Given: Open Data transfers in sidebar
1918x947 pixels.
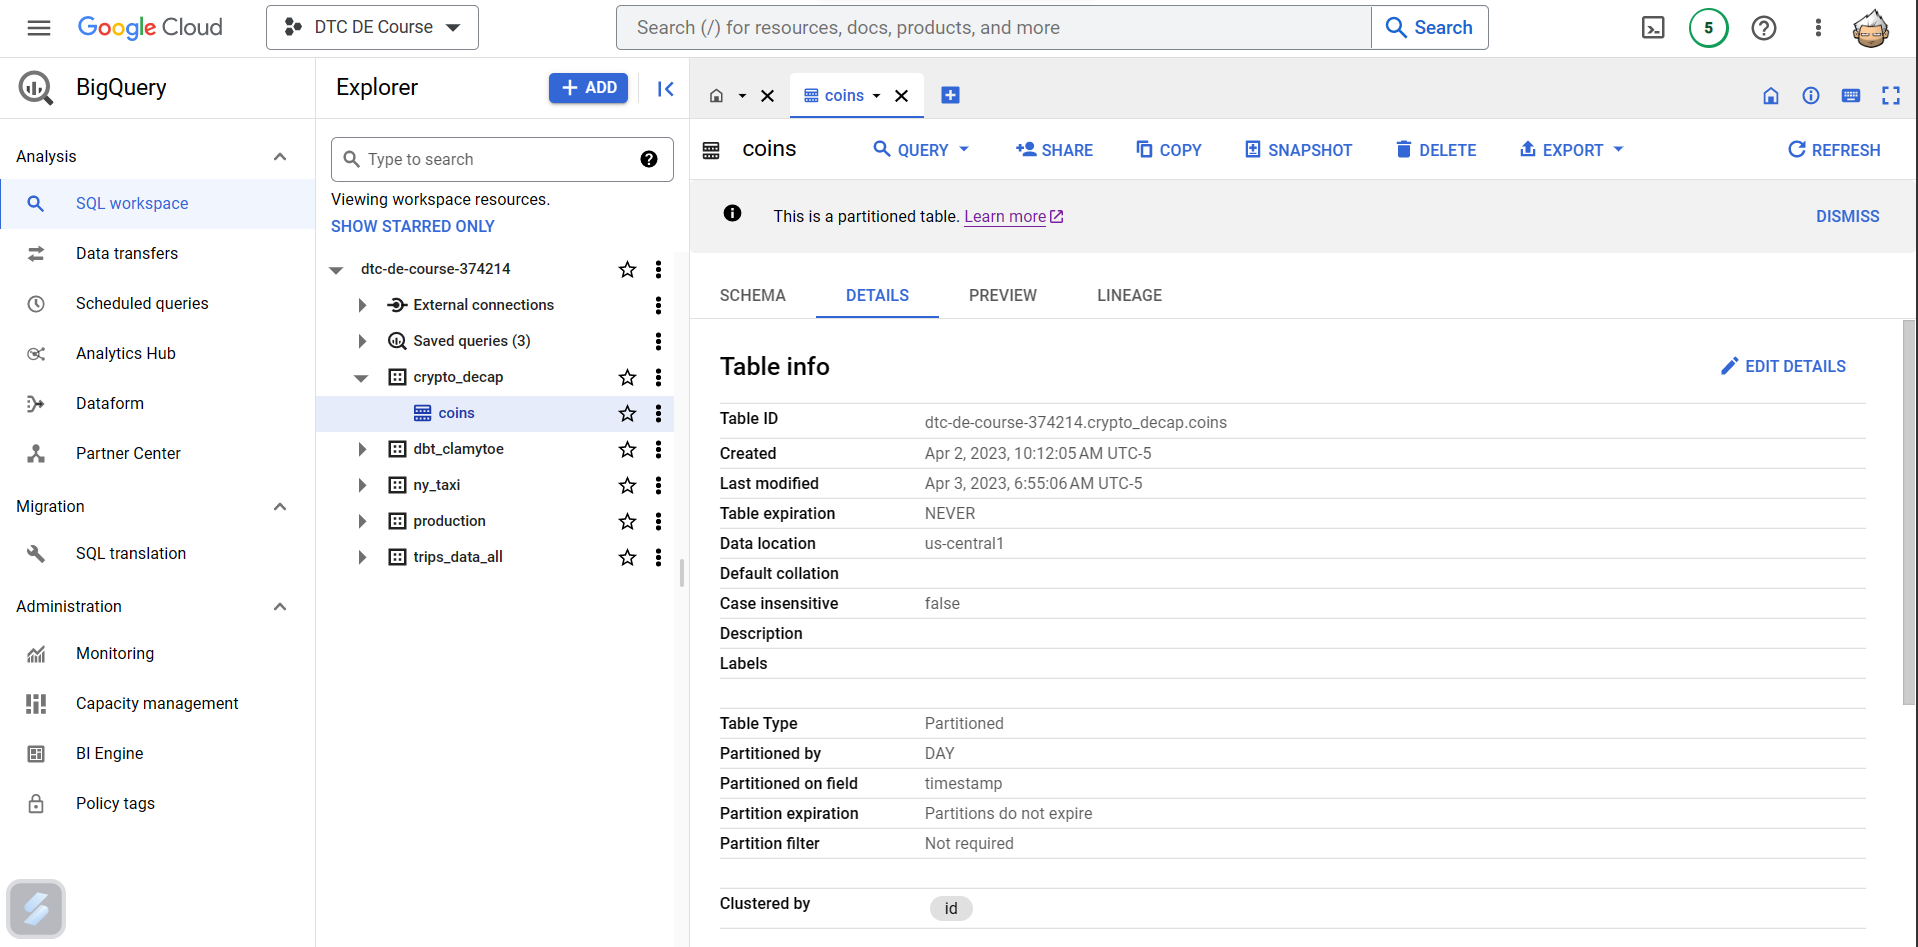Looking at the screenshot, I should 127,253.
